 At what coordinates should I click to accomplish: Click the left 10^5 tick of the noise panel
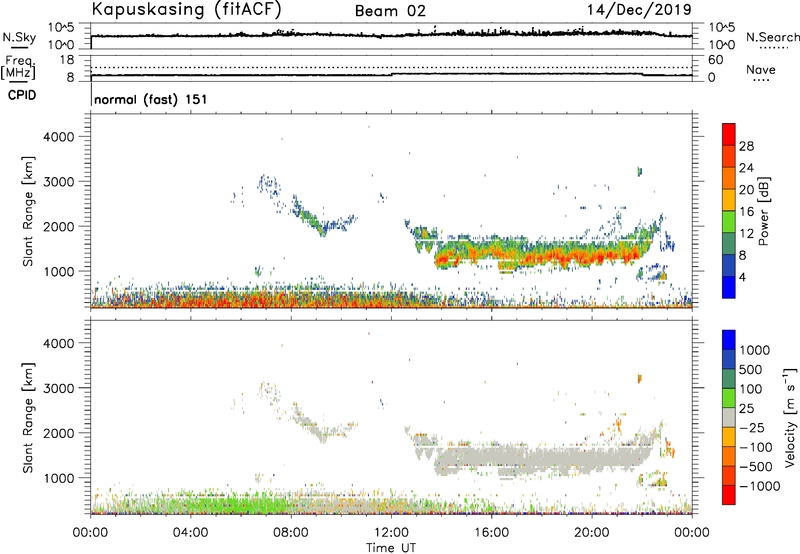tap(61, 27)
